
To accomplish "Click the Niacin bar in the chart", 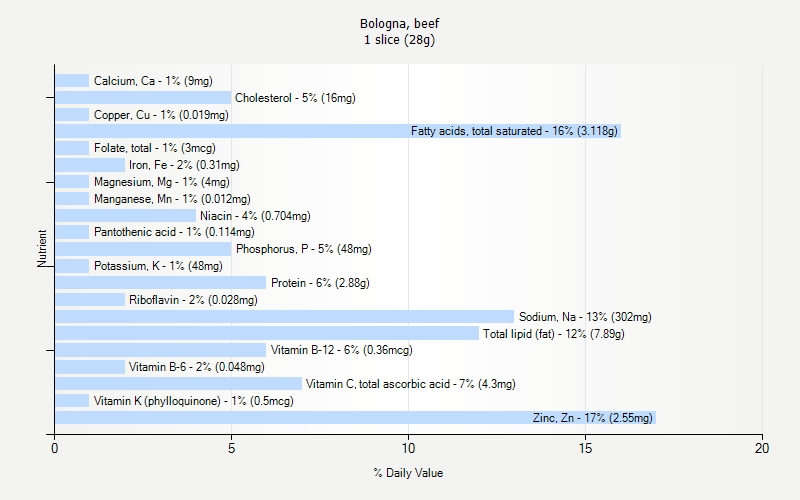I will [x=126, y=216].
